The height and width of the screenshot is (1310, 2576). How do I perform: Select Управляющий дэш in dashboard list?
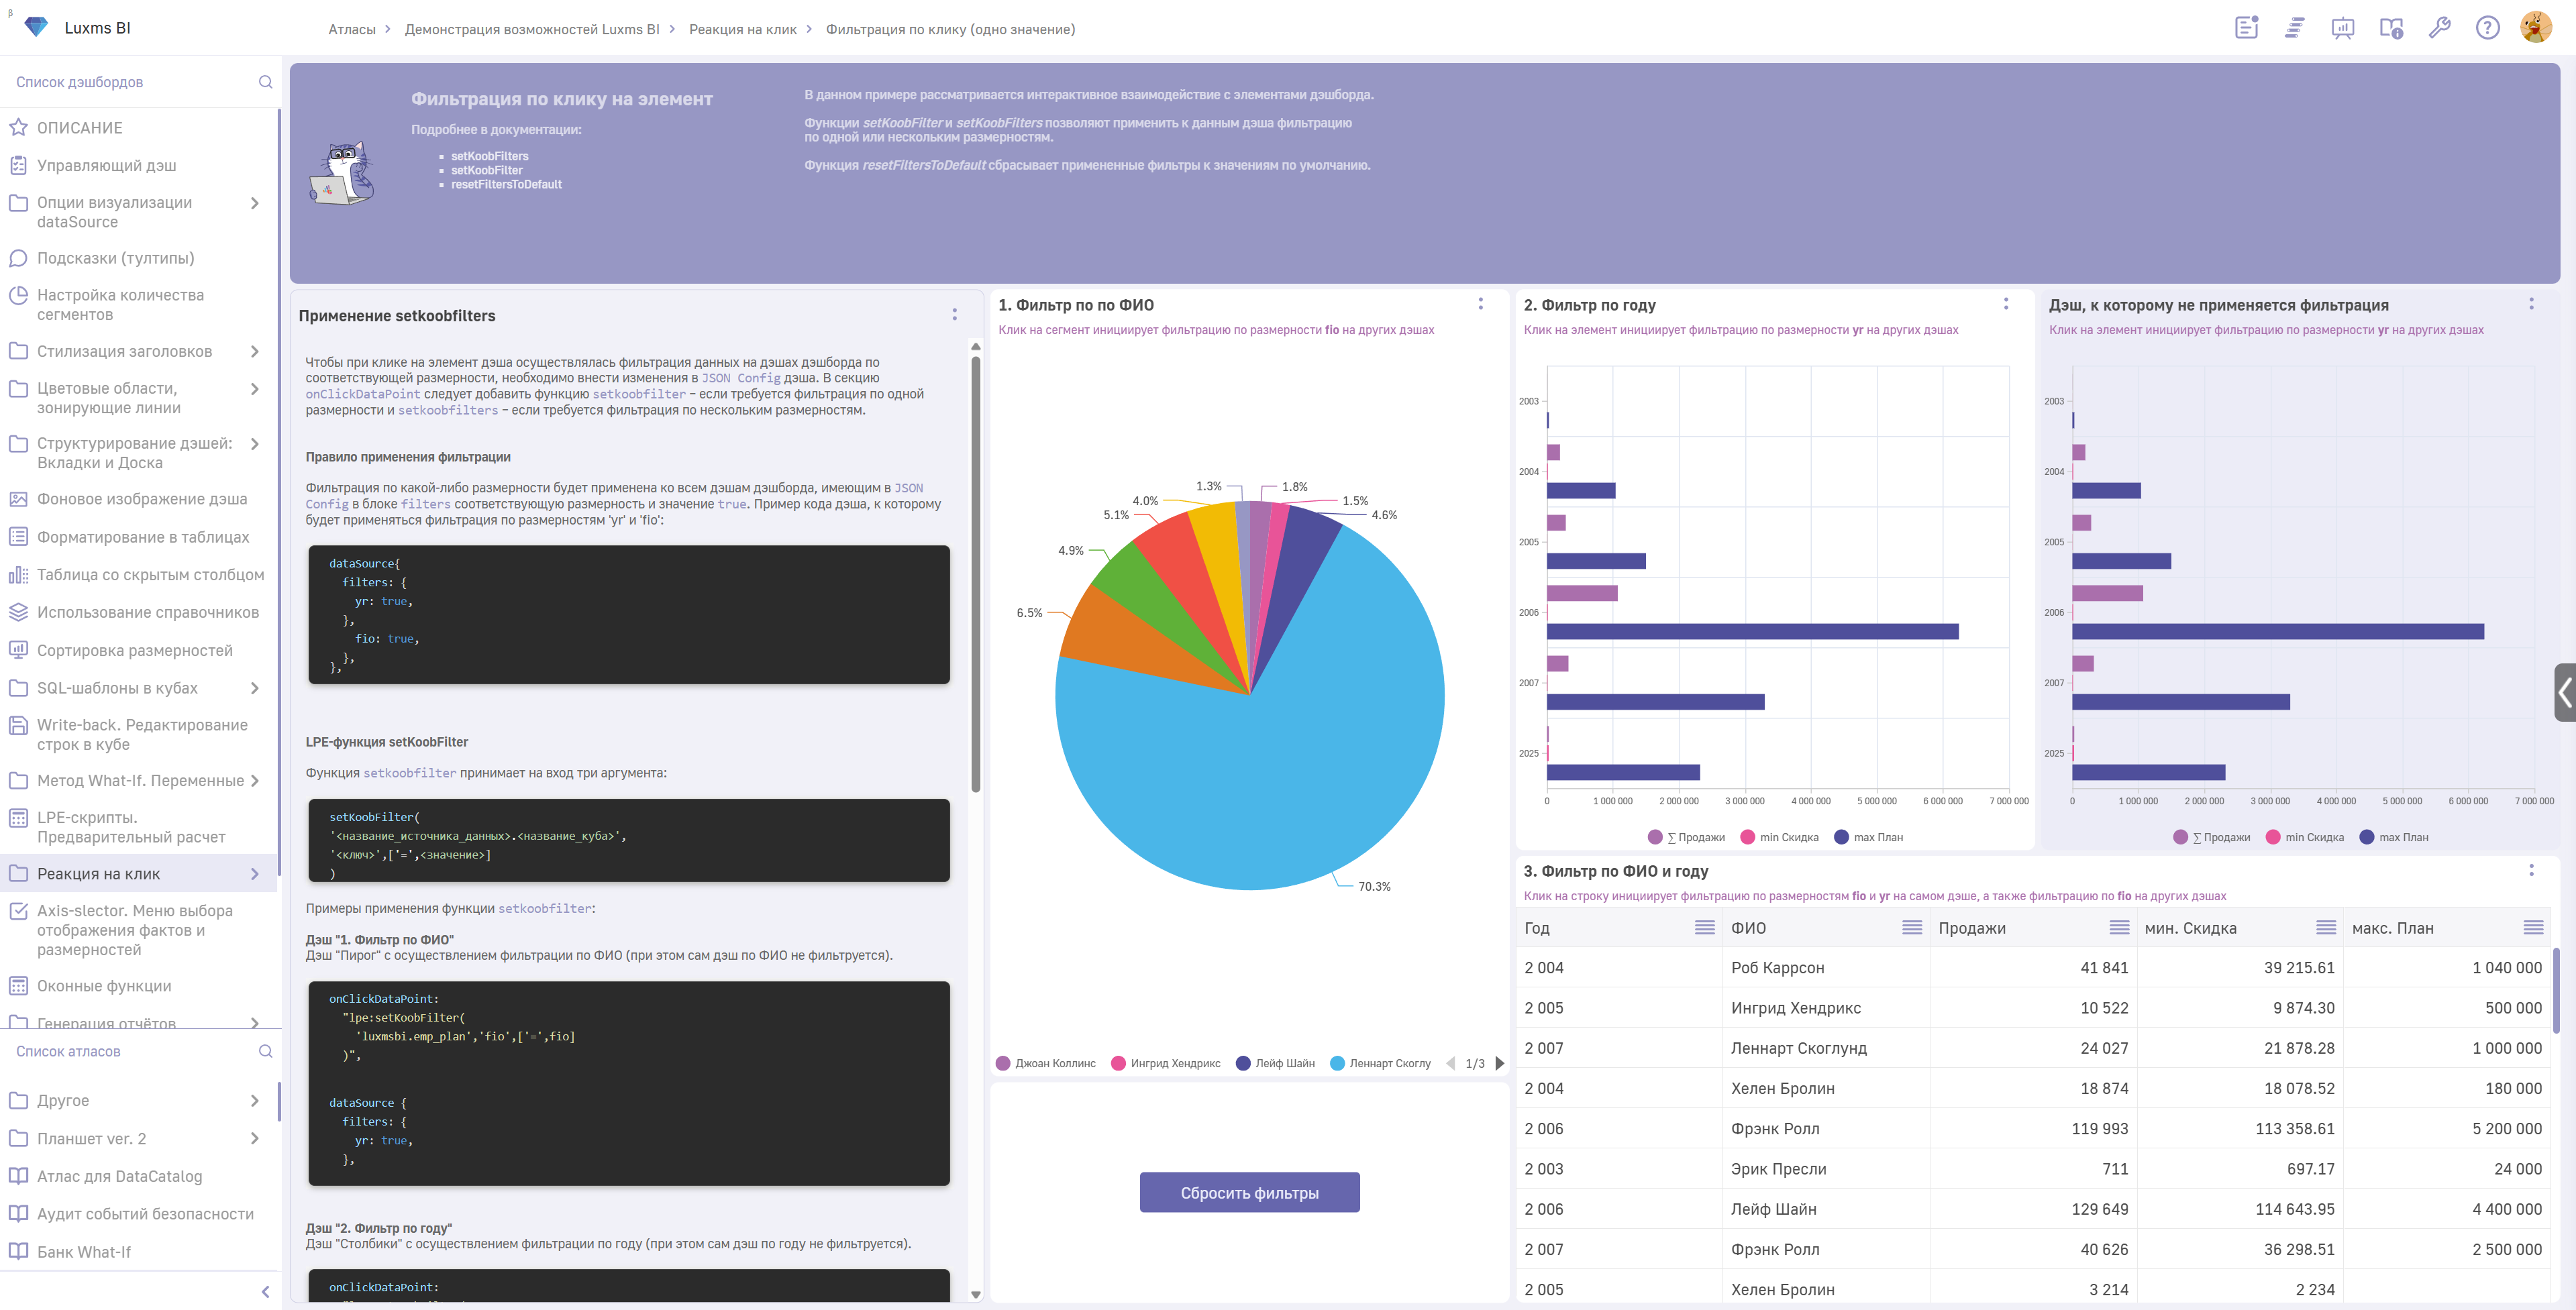(106, 165)
